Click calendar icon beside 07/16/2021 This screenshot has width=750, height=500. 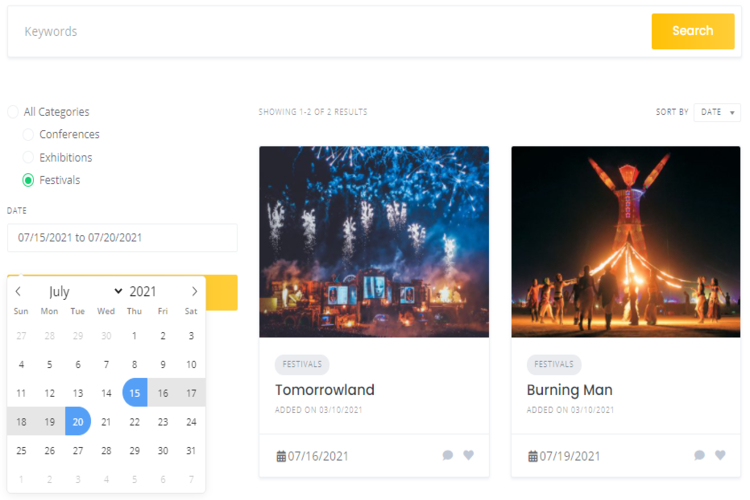click(x=281, y=456)
